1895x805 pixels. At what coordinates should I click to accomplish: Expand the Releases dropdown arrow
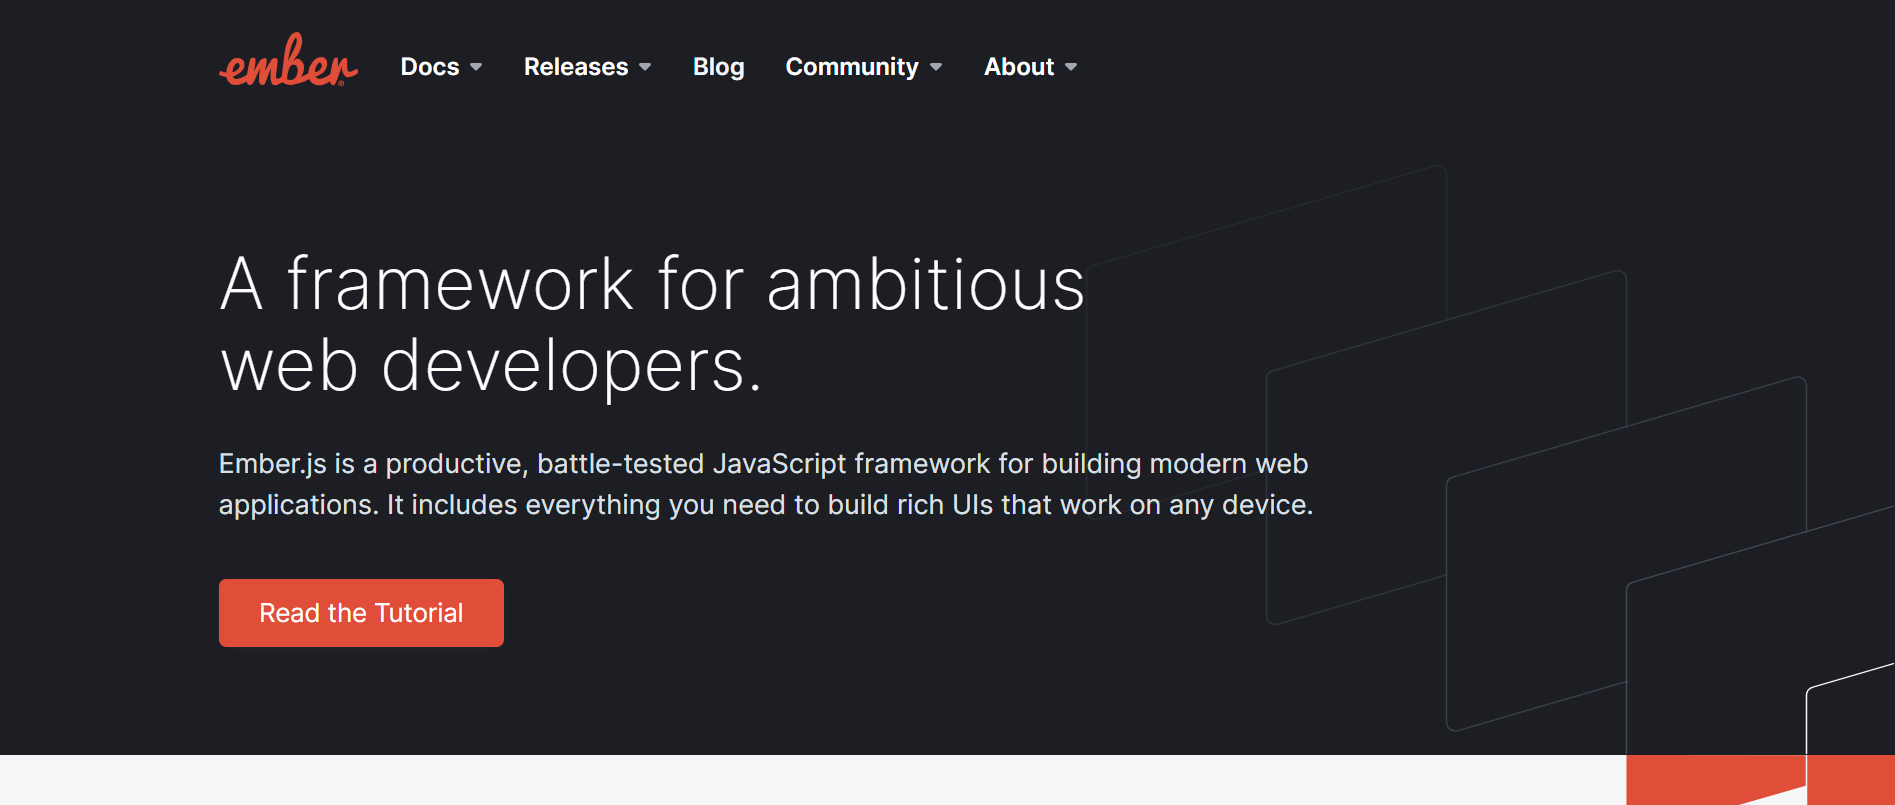tap(645, 67)
